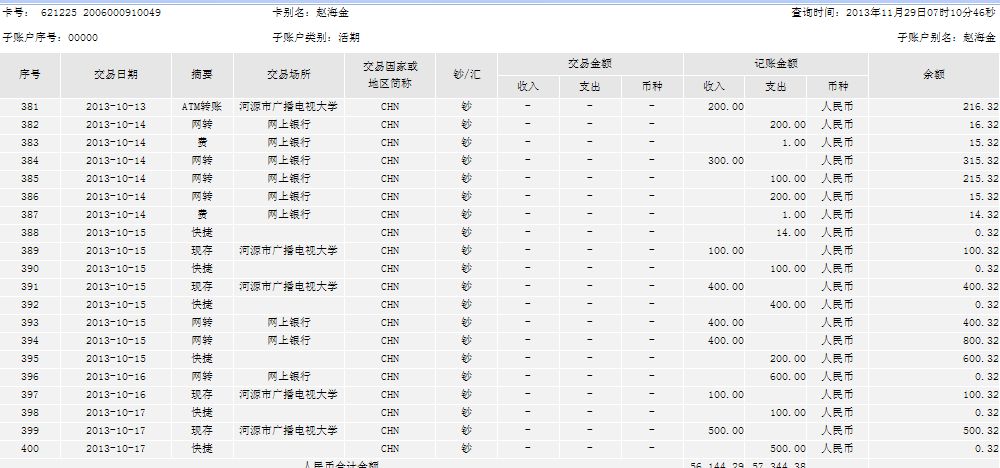1000x468 pixels.
Task: Select sequence number 400
Action: click(30, 448)
